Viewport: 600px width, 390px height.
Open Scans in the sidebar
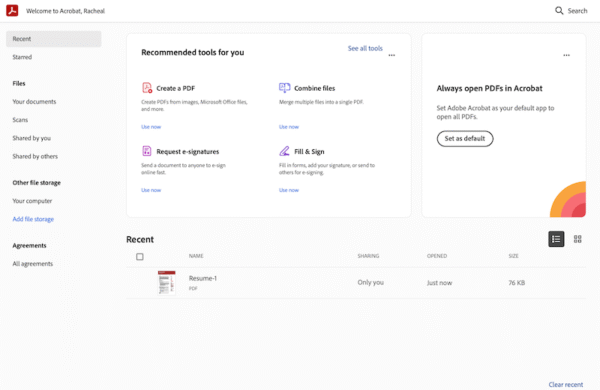click(20, 120)
